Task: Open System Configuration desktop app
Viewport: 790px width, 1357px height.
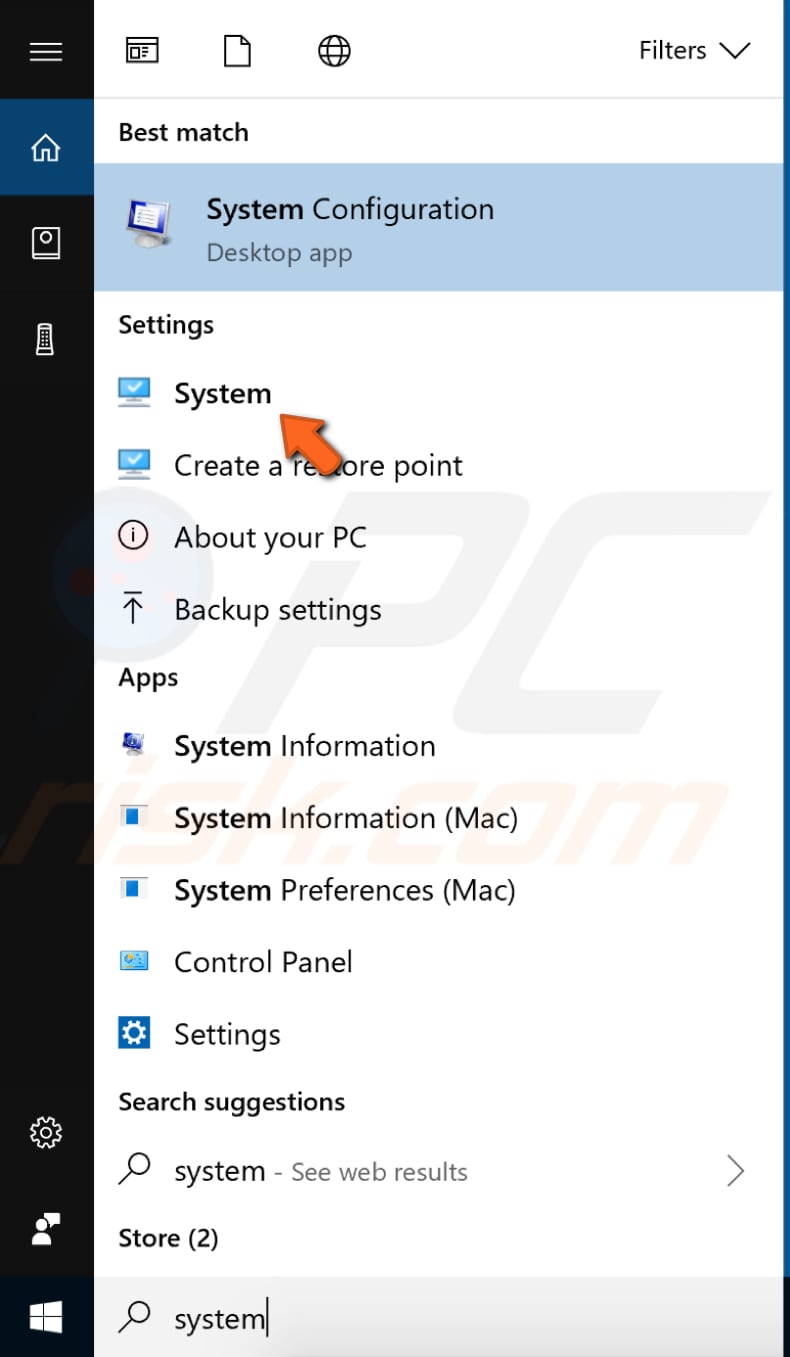Action: [x=350, y=228]
